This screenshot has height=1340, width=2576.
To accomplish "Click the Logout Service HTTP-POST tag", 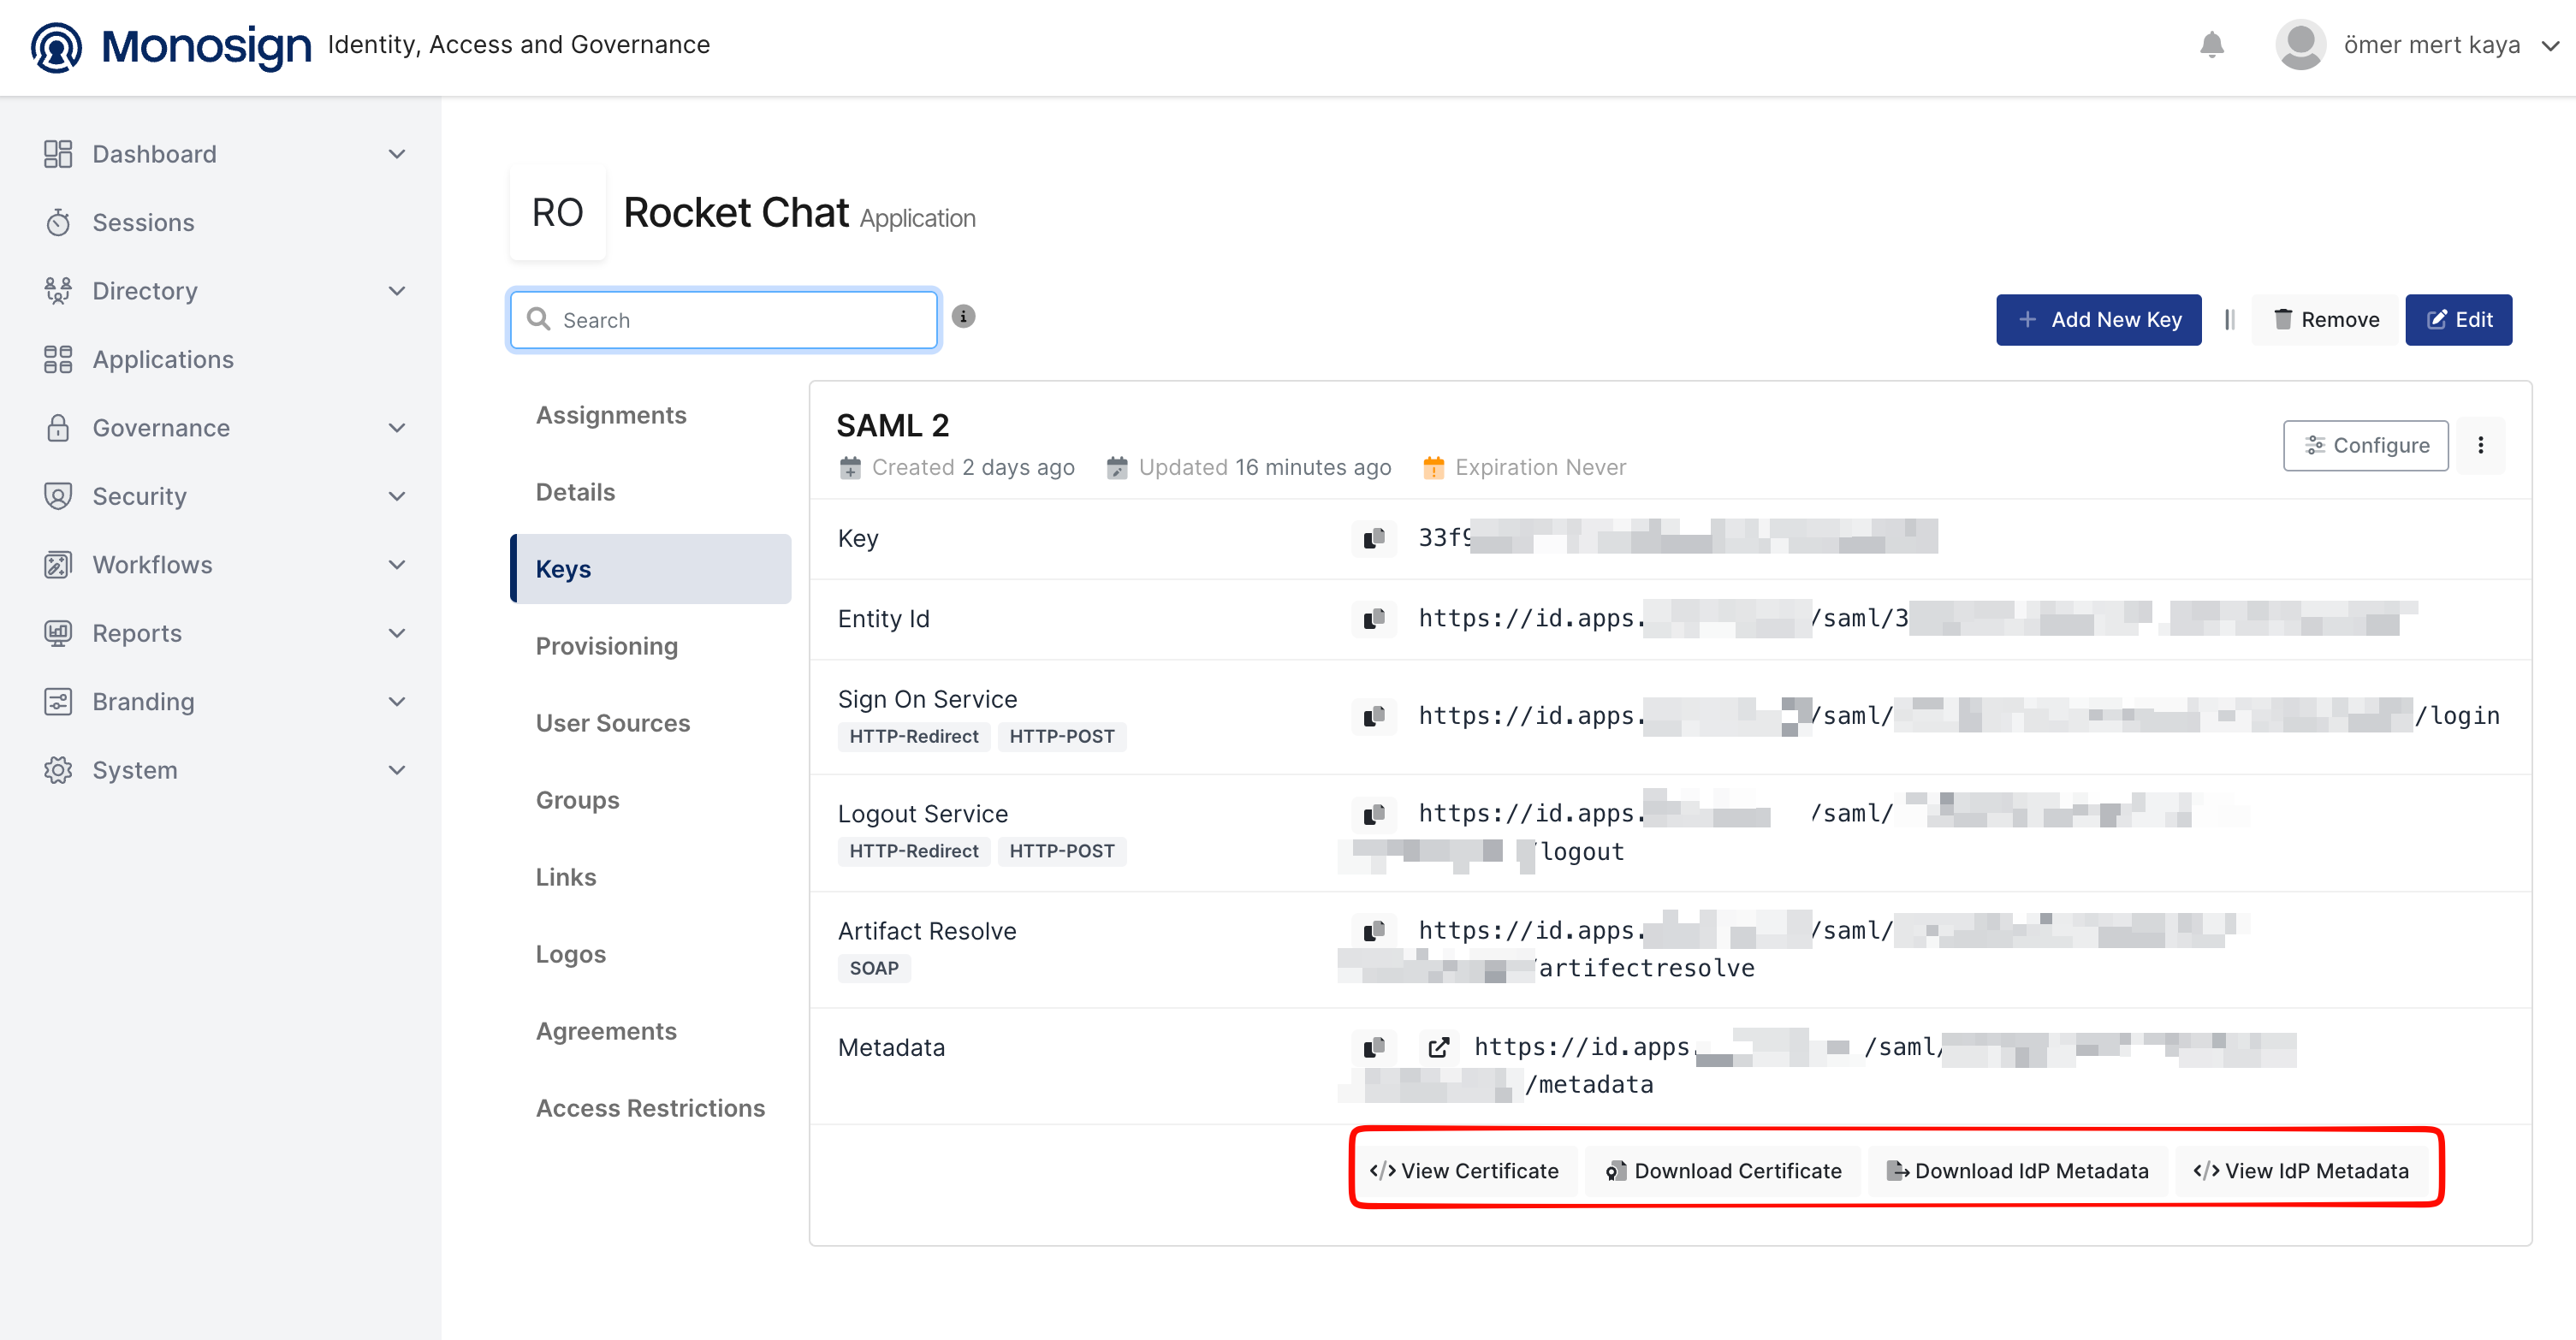I will pyautogui.click(x=1061, y=852).
